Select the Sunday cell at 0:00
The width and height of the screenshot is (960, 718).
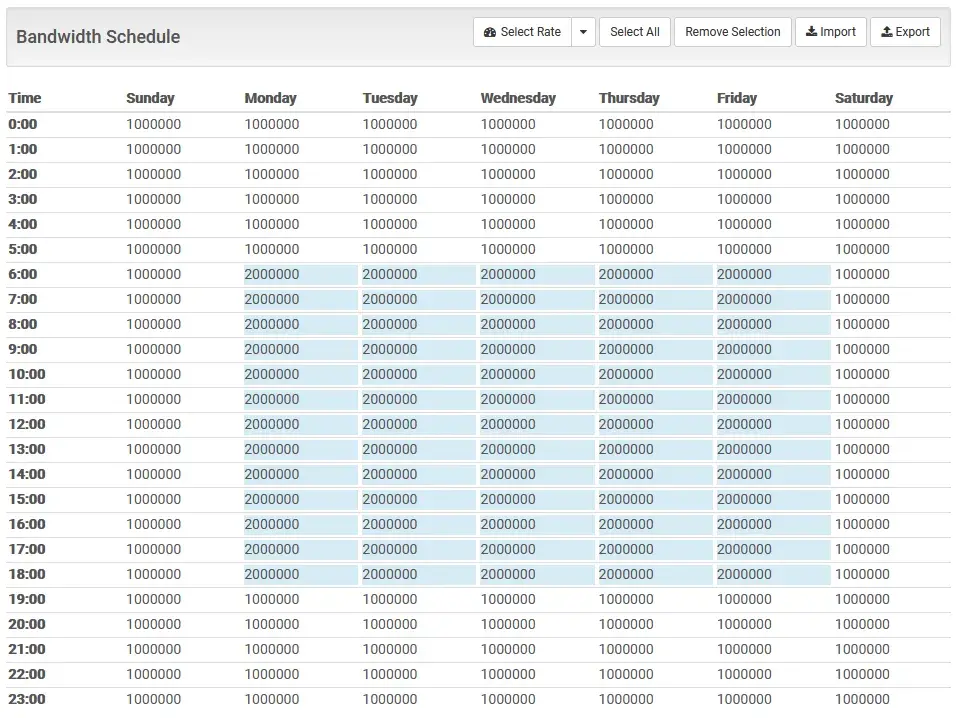pyautogui.click(x=153, y=124)
